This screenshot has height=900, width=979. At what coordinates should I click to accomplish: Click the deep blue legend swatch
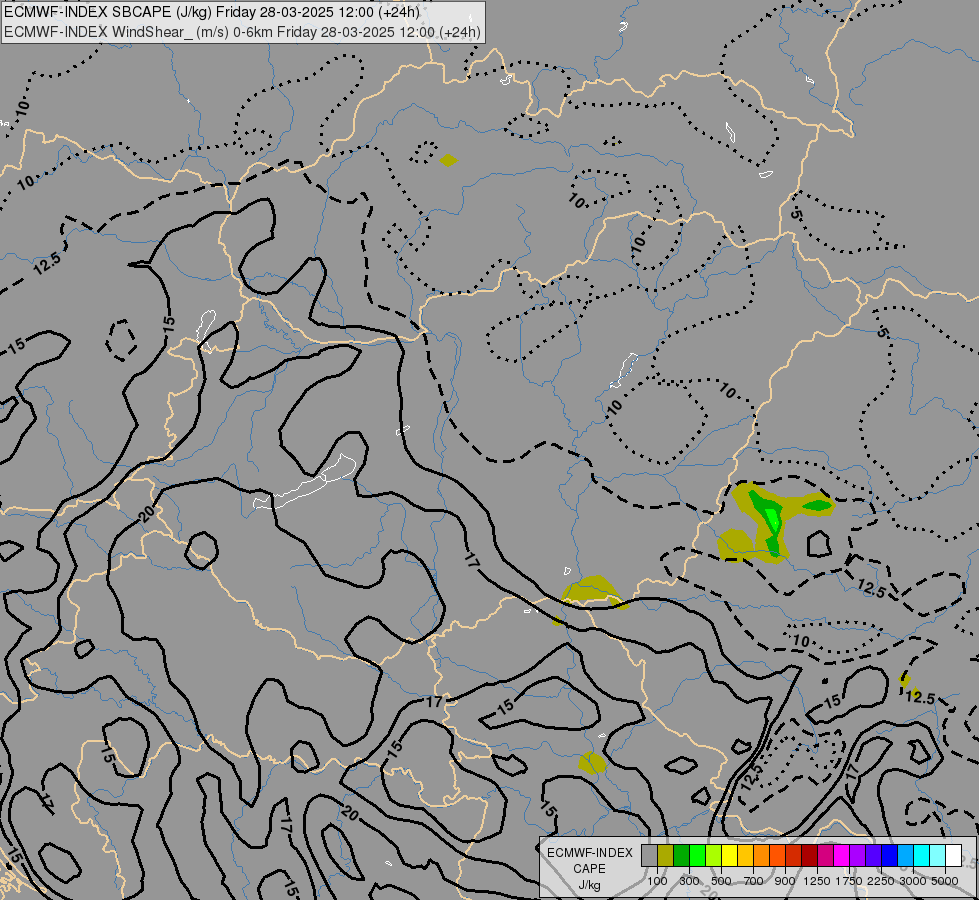tap(889, 855)
